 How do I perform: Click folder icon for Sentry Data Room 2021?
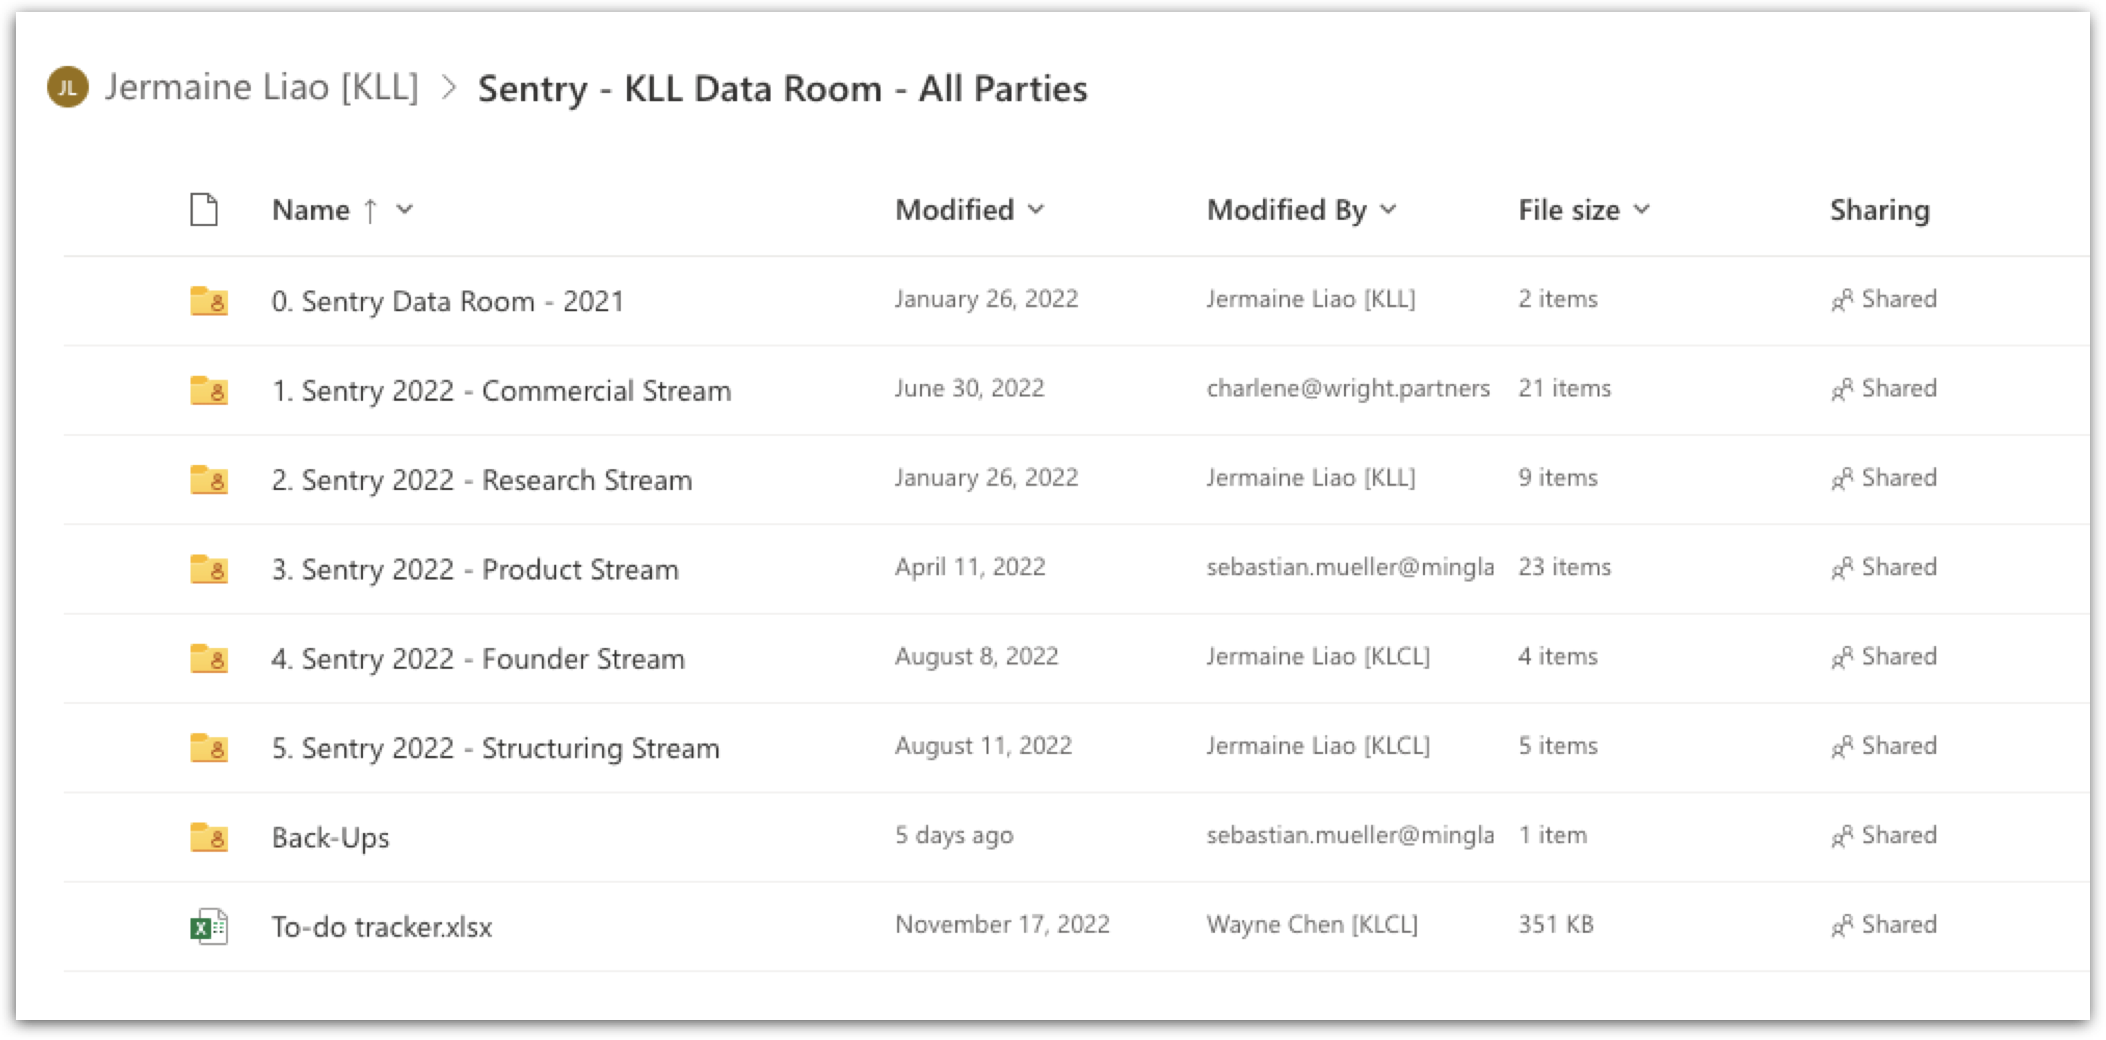coord(209,300)
